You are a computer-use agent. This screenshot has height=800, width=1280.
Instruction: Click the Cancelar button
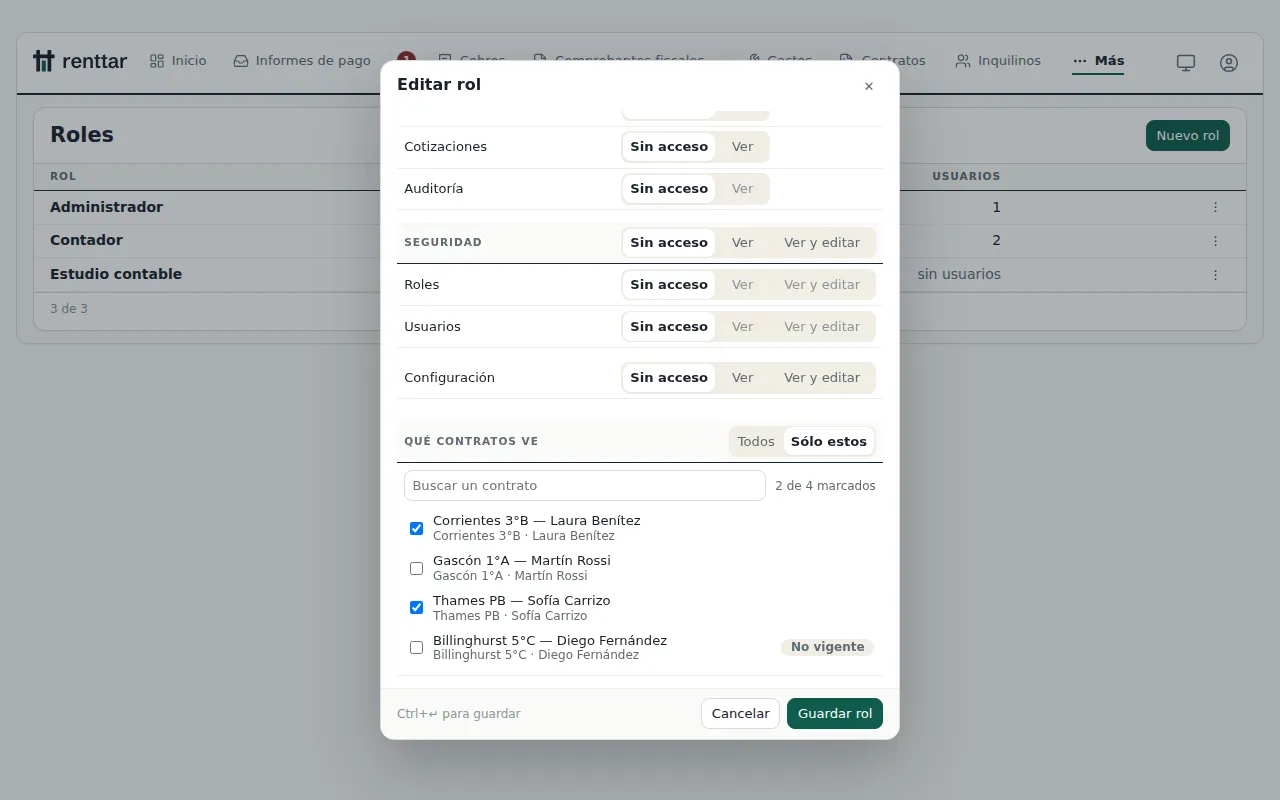[740, 714]
